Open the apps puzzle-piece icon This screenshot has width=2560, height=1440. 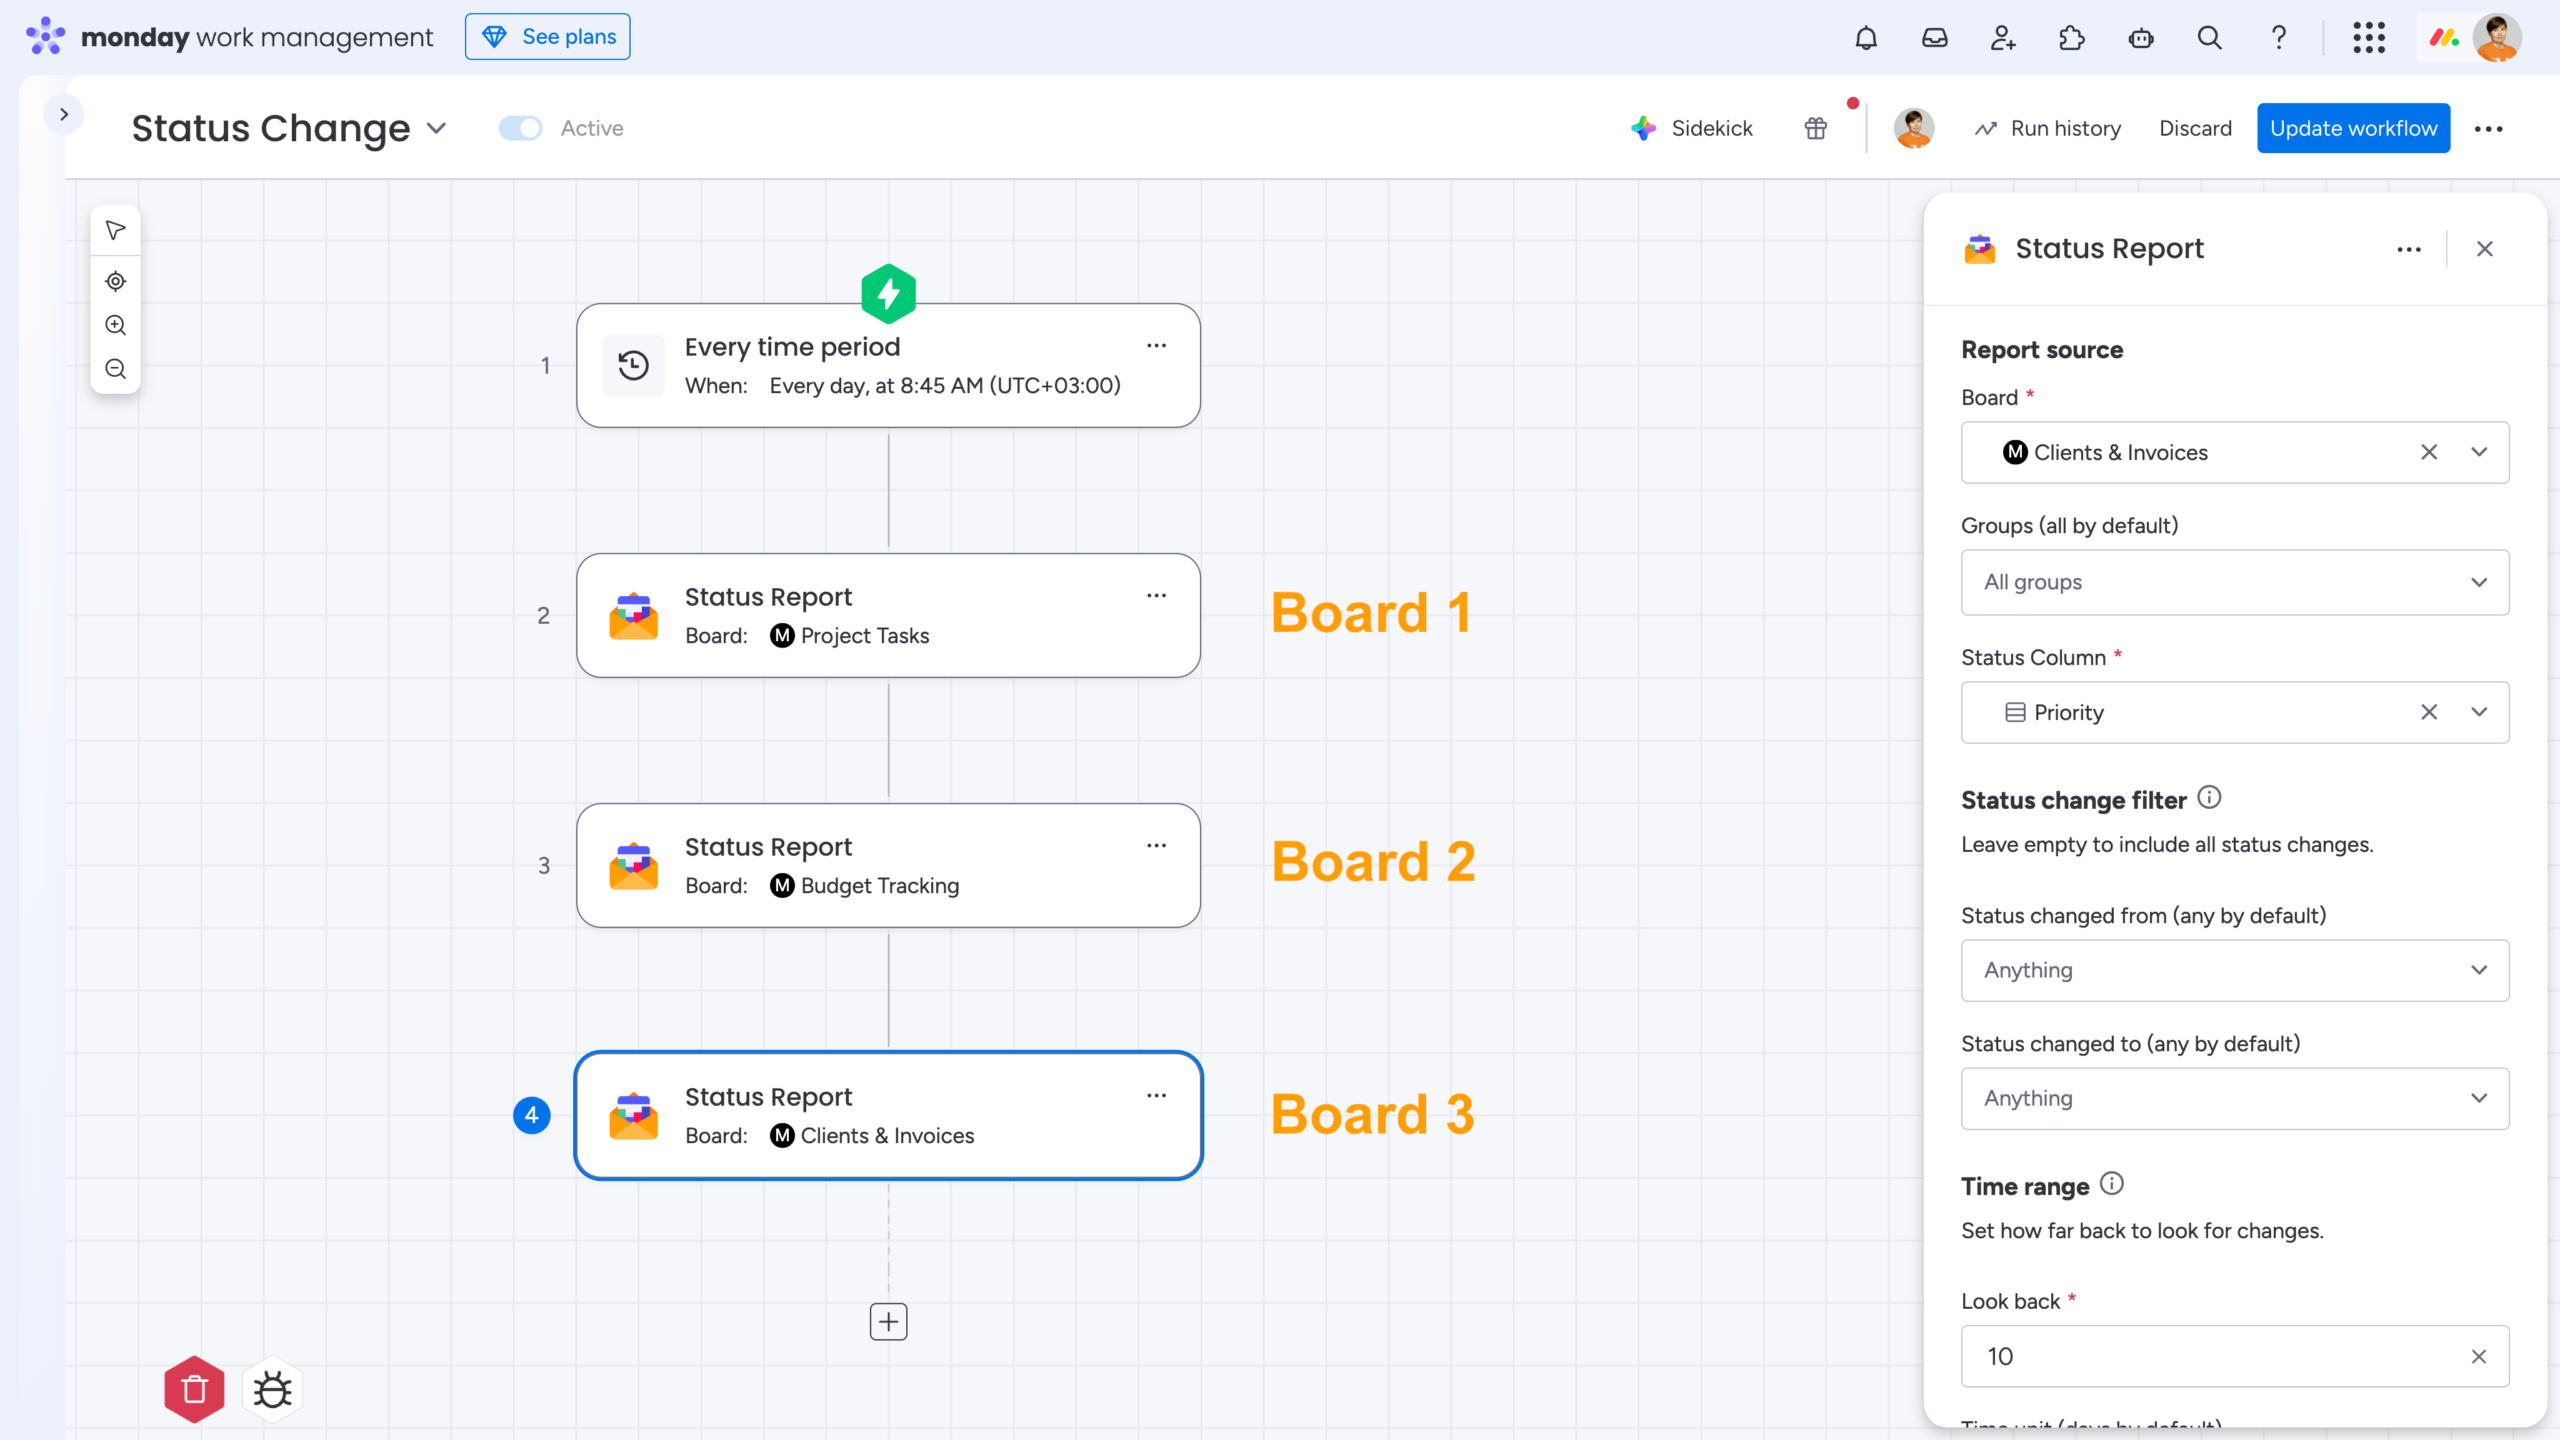[x=2072, y=38]
